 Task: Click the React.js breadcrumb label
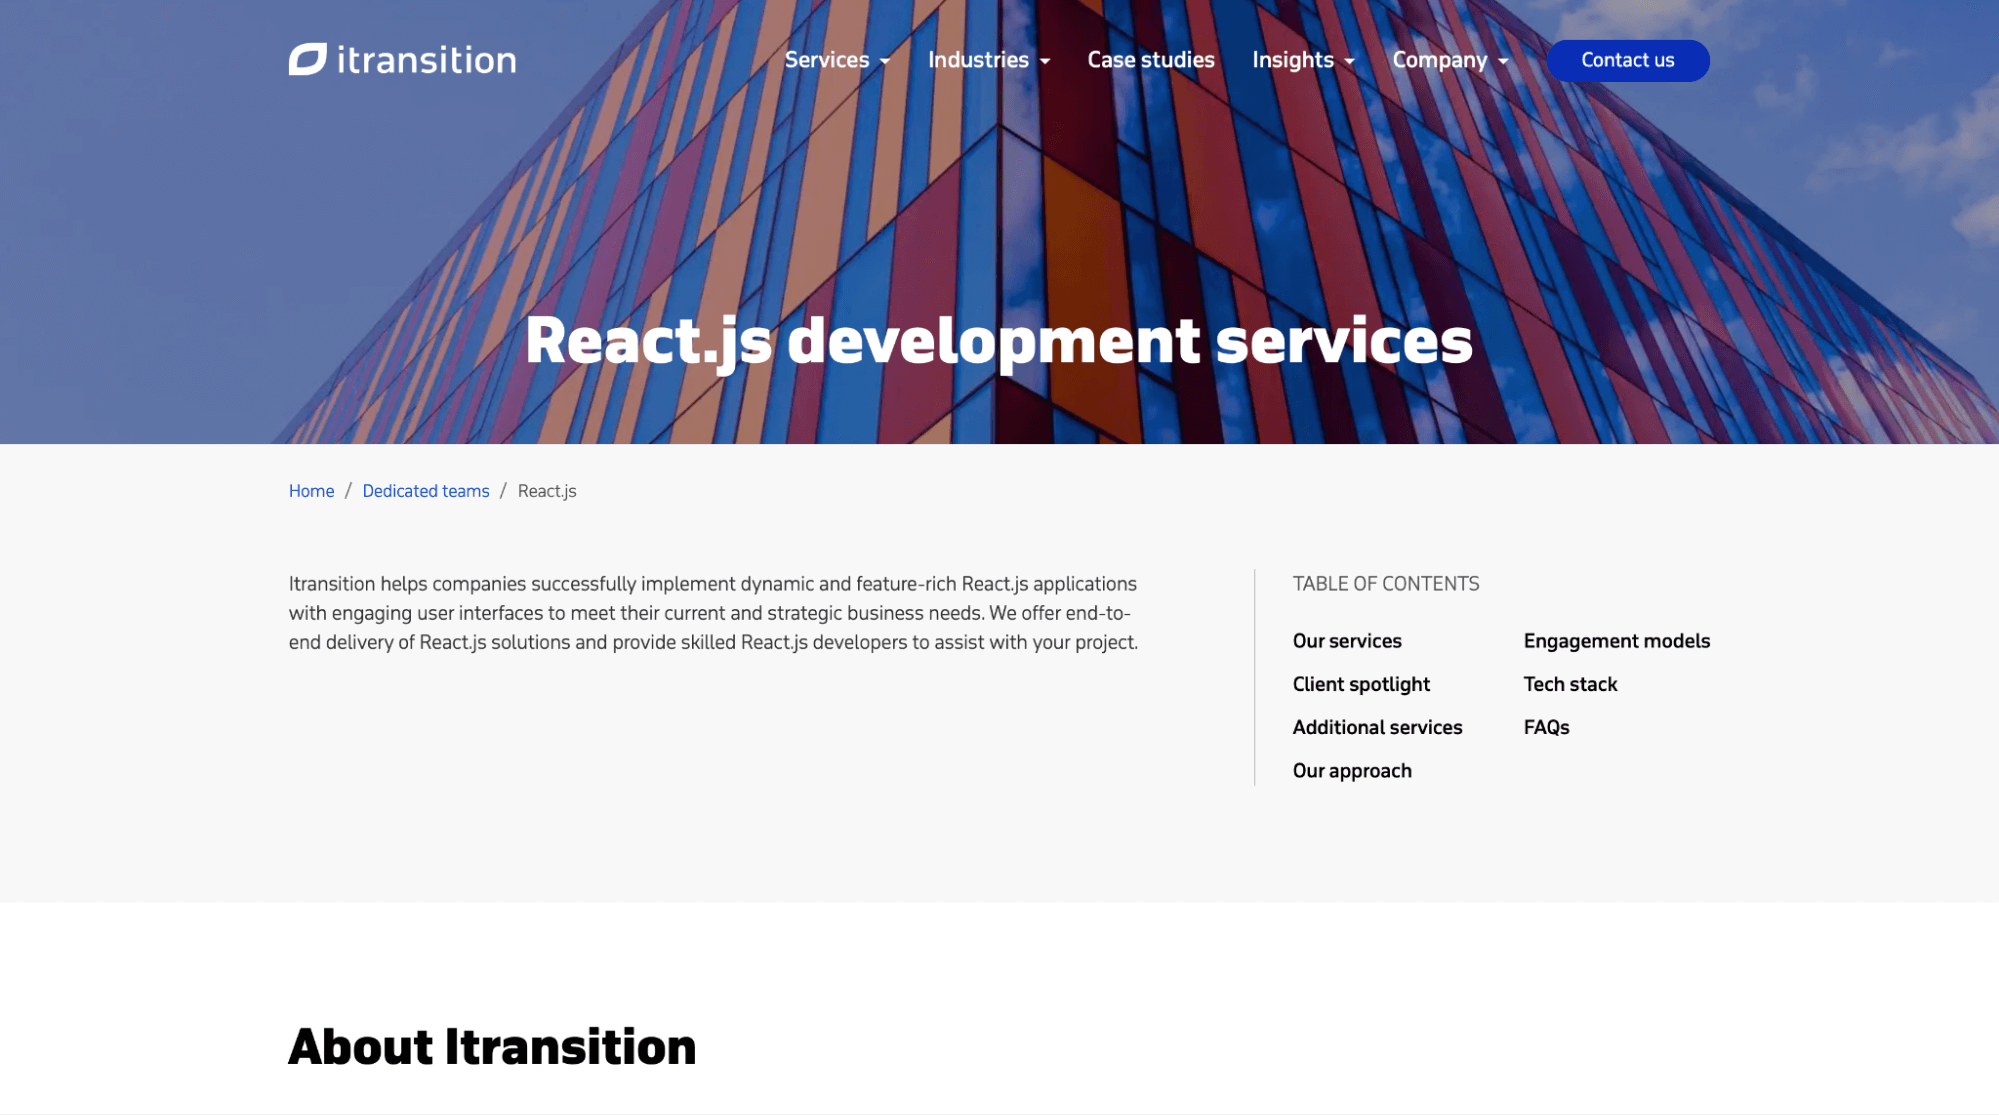pyautogui.click(x=546, y=491)
